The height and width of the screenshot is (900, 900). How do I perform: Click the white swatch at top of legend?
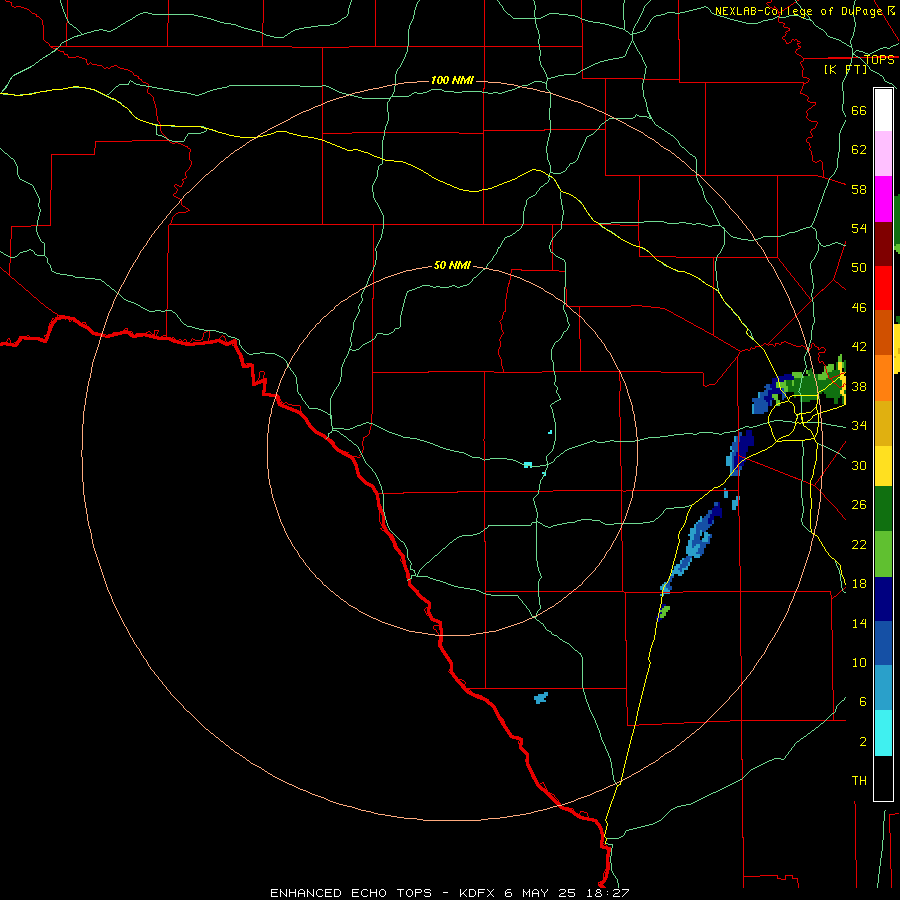coord(883,110)
